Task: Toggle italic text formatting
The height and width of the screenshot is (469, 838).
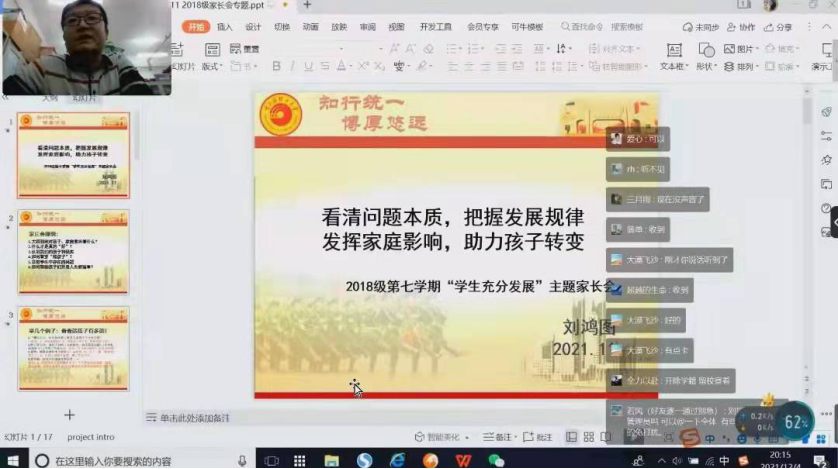Action: (292, 66)
